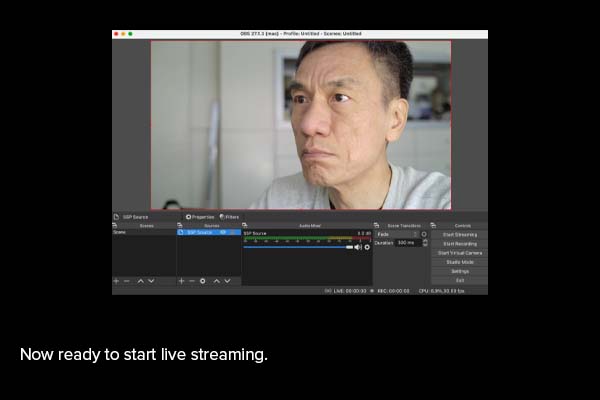Enable Studio Mode
600x400 pixels.
(459, 262)
